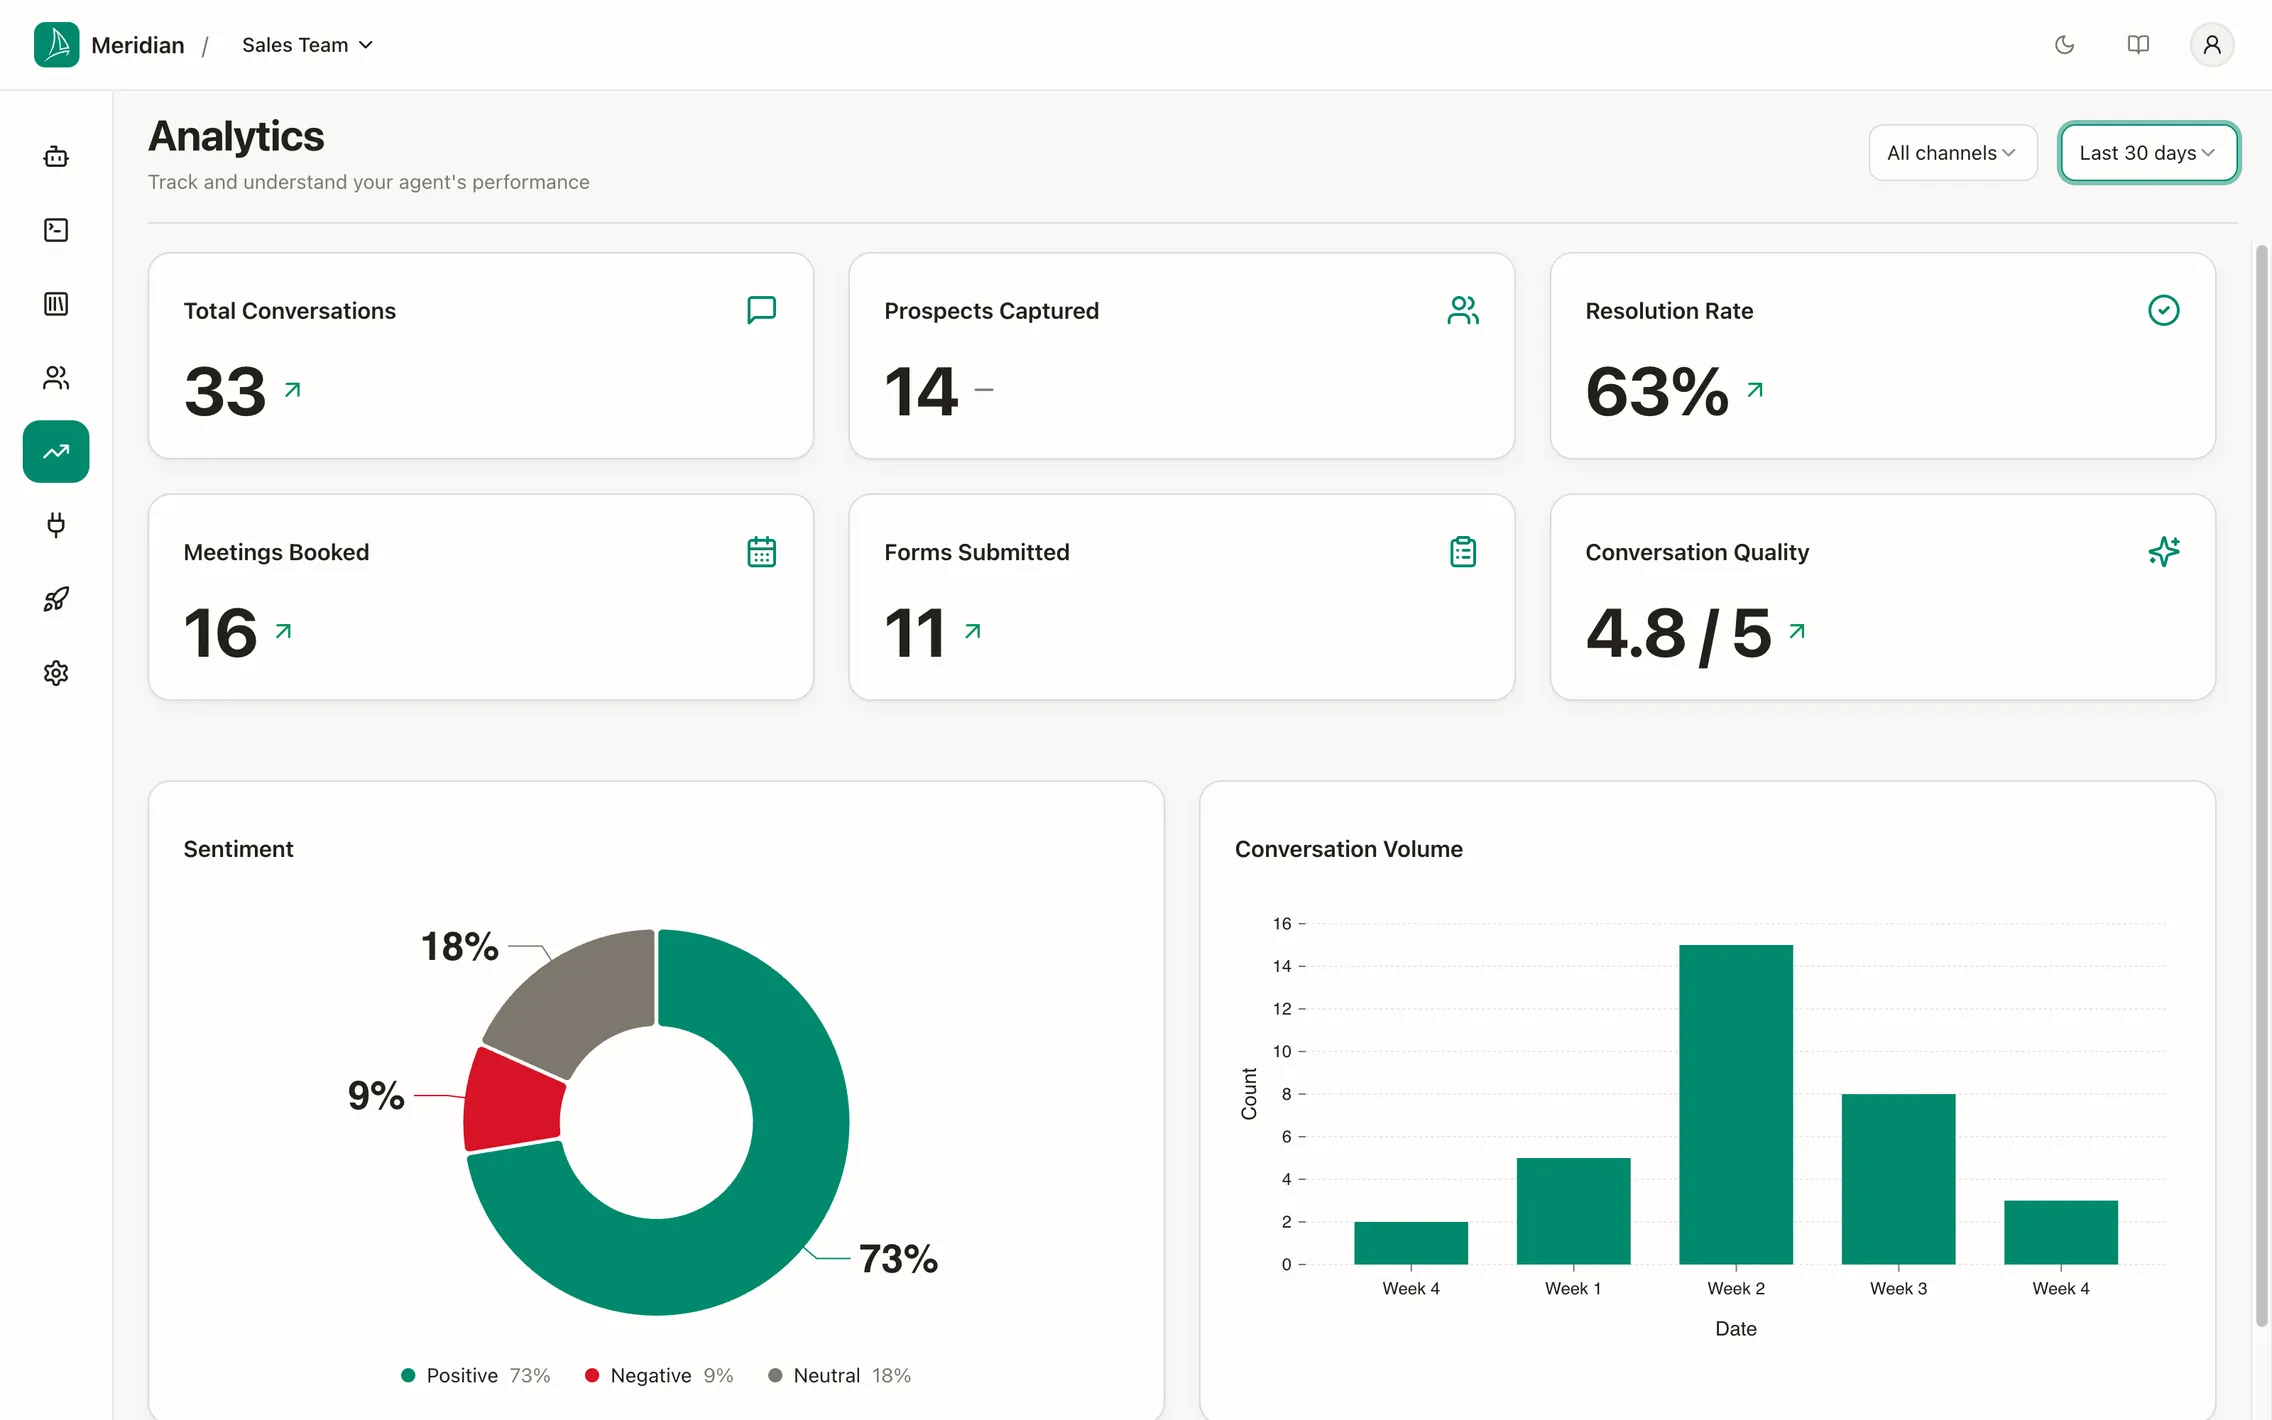
Task: Click the Forms Submitted value 11
Action: [915, 633]
